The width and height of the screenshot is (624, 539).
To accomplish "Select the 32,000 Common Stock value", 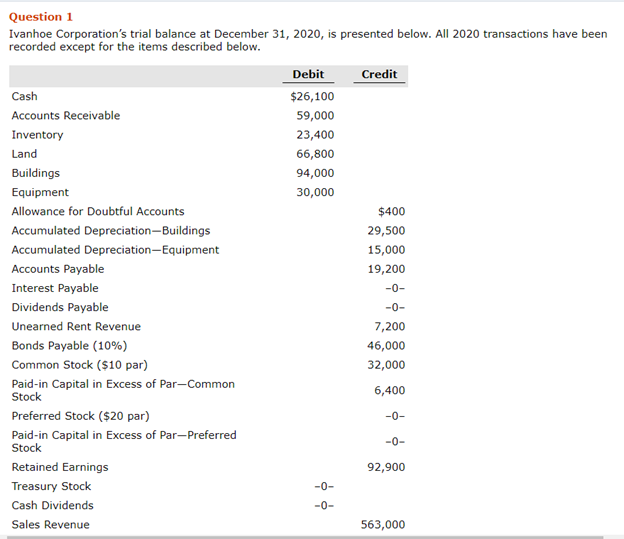I will (x=386, y=365).
